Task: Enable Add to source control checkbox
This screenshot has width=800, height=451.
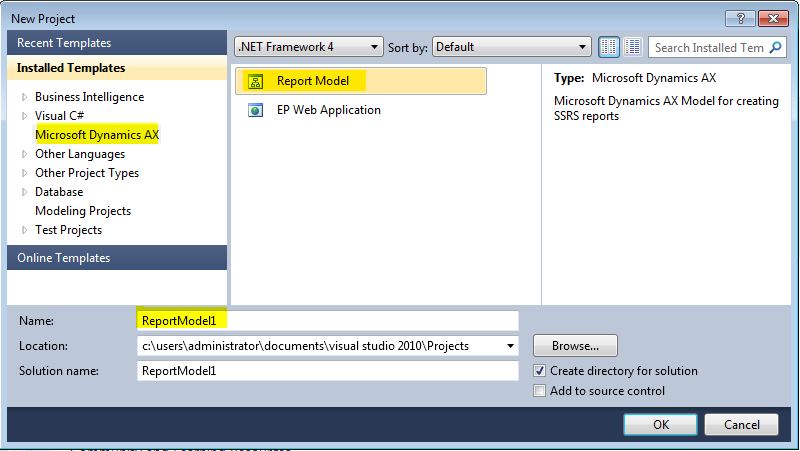Action: click(x=539, y=391)
